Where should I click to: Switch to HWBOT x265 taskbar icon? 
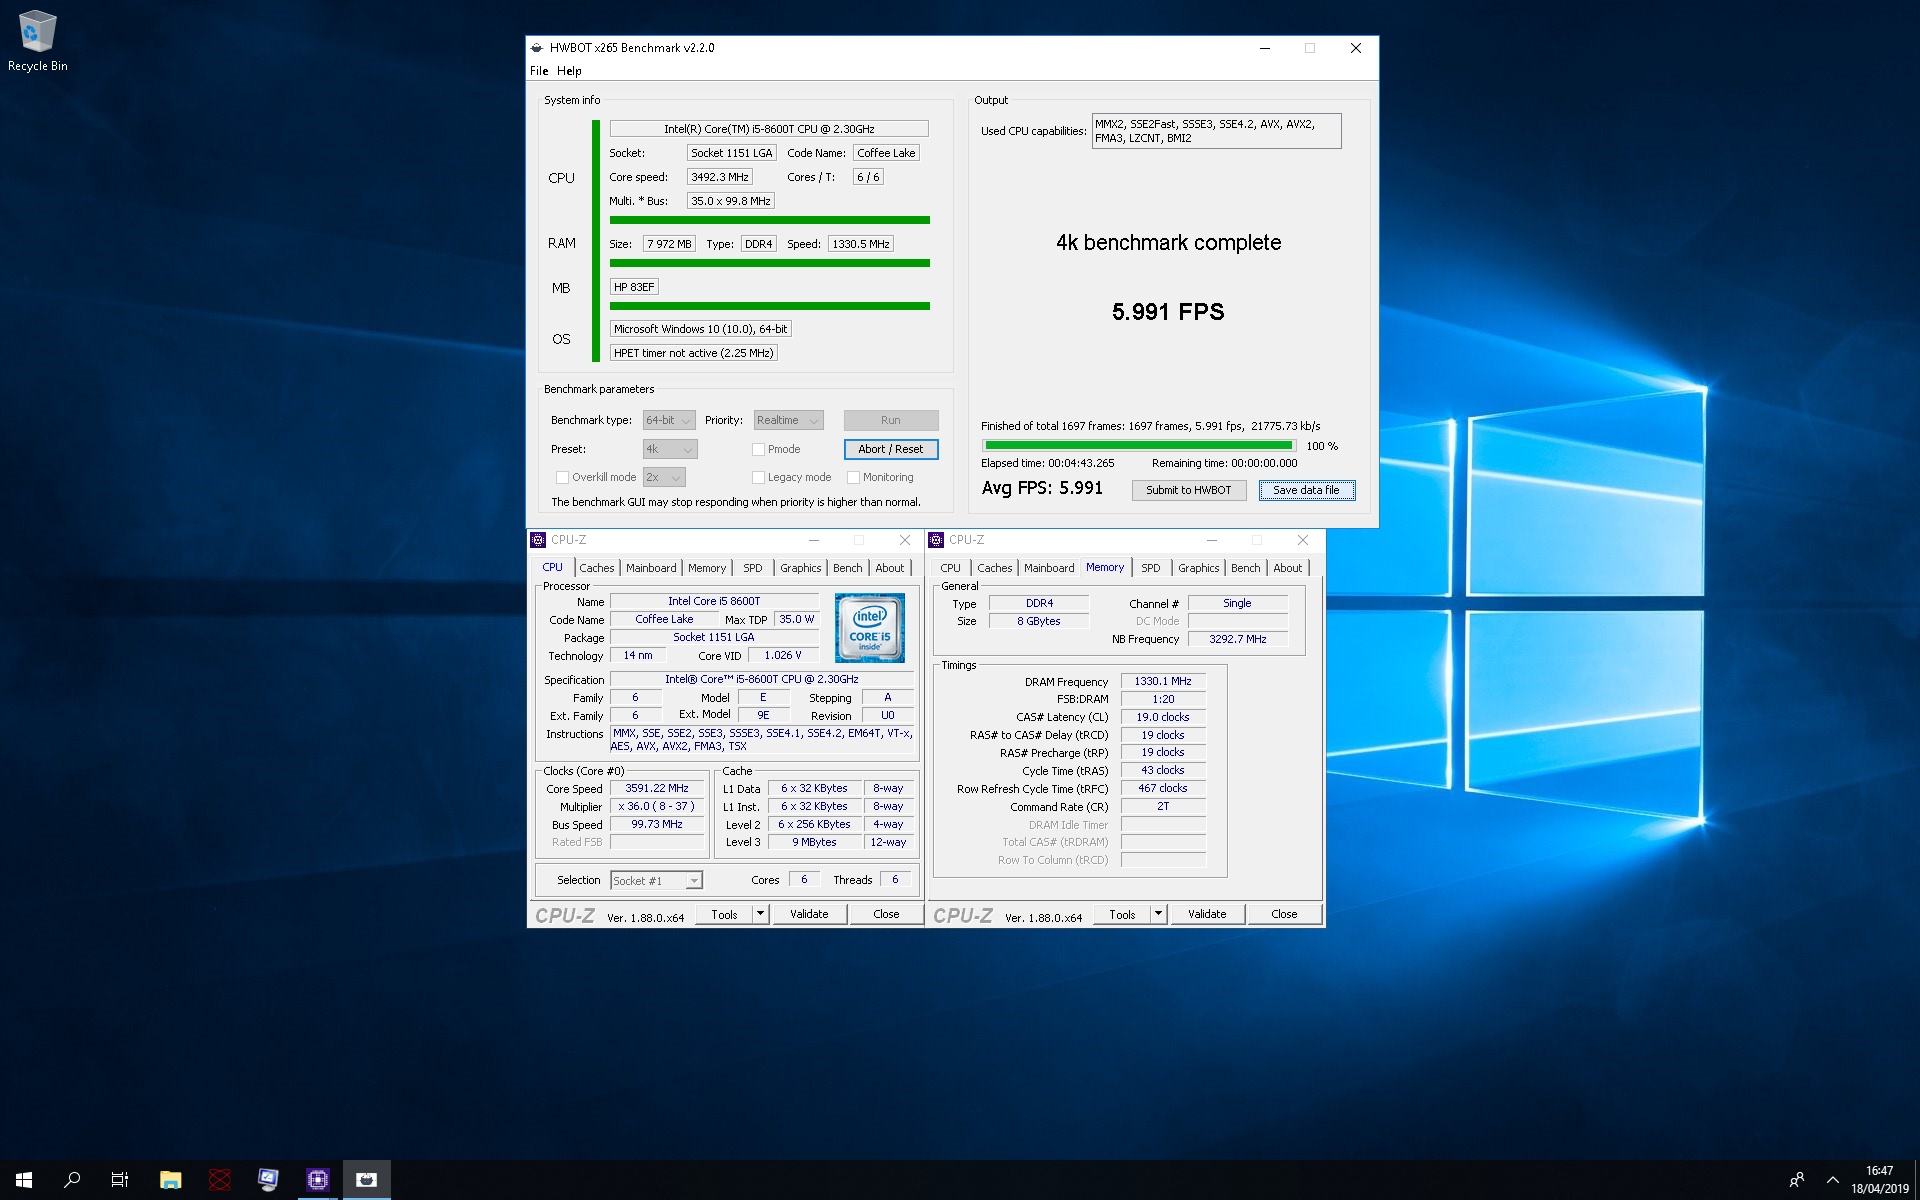click(x=366, y=1180)
